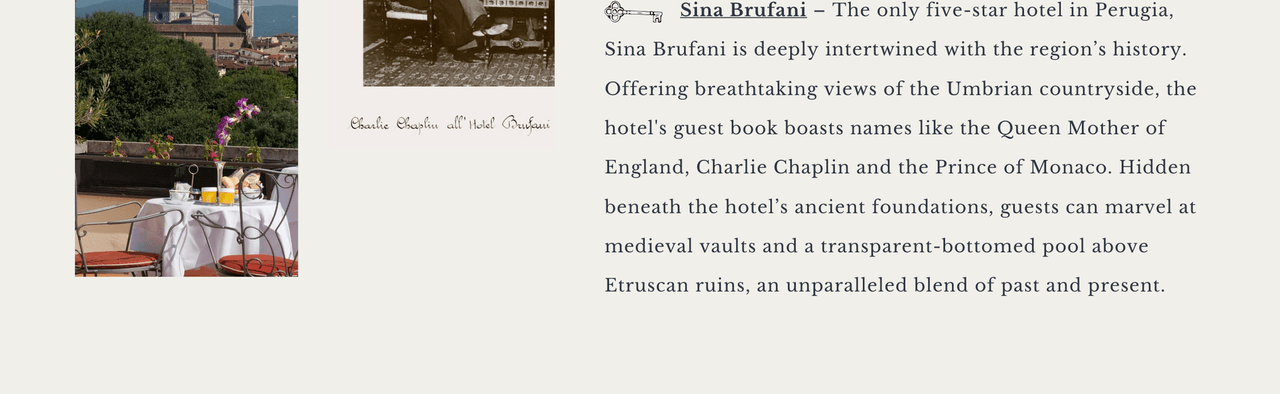Screen dimensions: 1280x394
Task: Click the handwritten Charlie Chaplin caption
Action: [450, 124]
